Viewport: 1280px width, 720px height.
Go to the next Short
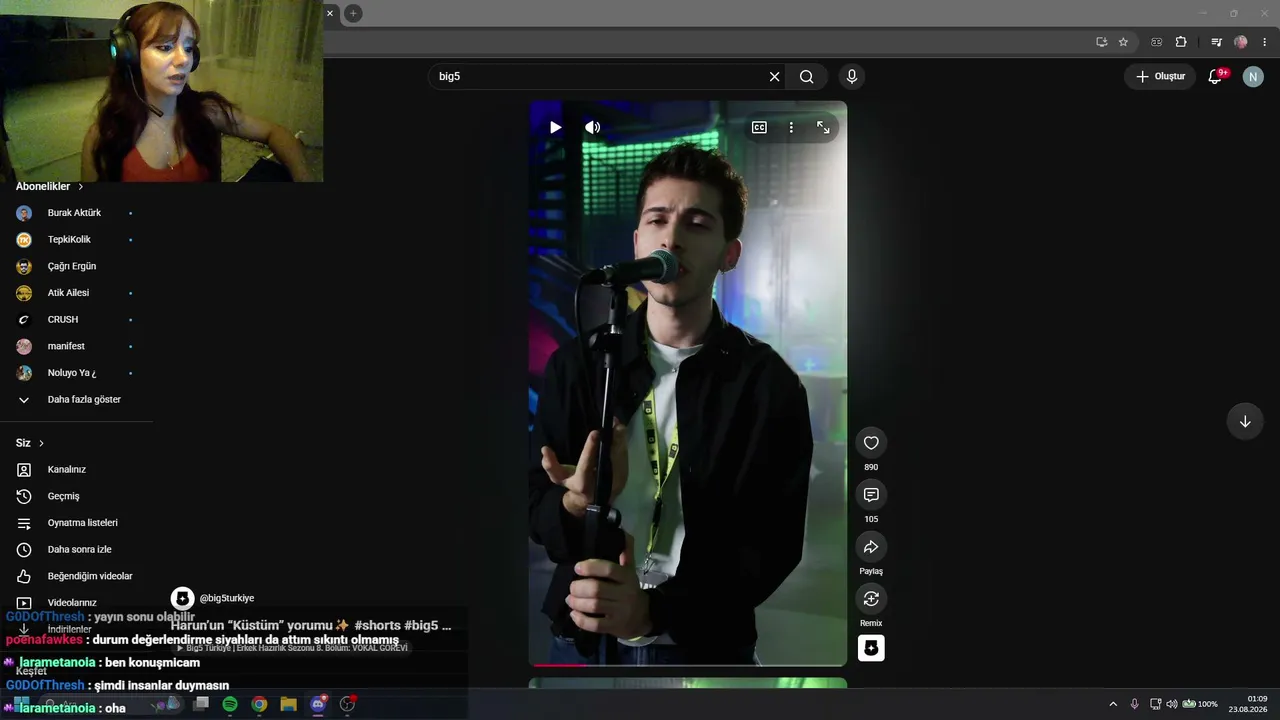pos(1245,421)
